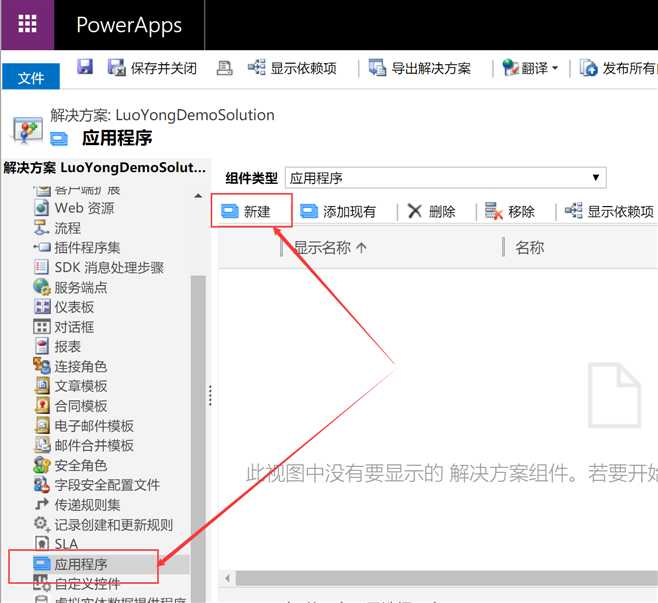Screen dimensions: 658x603
Task: Select 对话框 tree item
Action: (64, 327)
